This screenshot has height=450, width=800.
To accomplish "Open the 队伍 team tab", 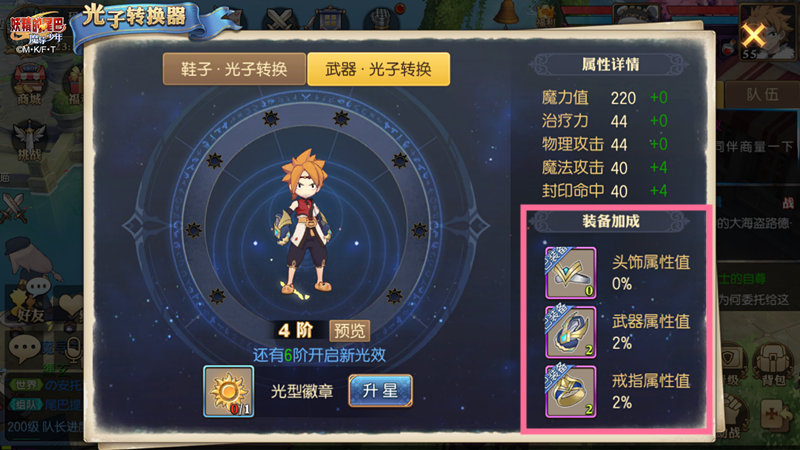I will tap(762, 94).
